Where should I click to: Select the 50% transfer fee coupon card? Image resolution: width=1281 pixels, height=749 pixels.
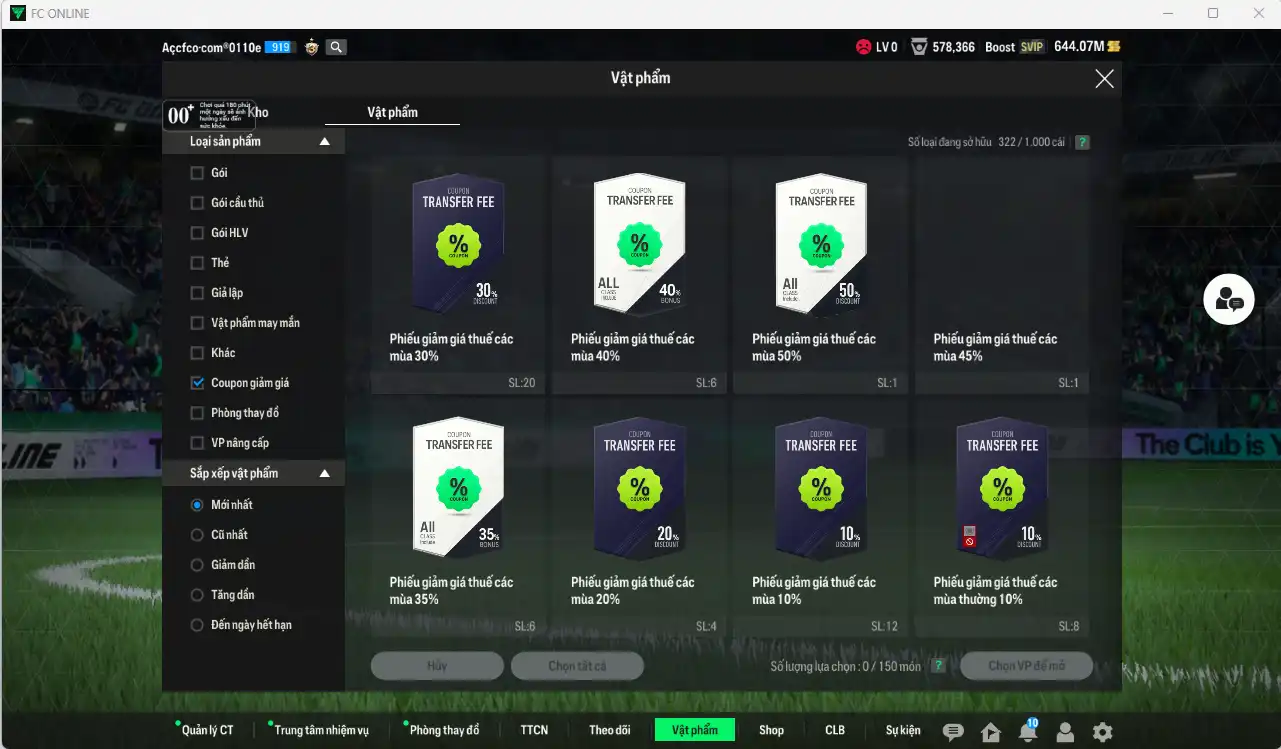821,275
